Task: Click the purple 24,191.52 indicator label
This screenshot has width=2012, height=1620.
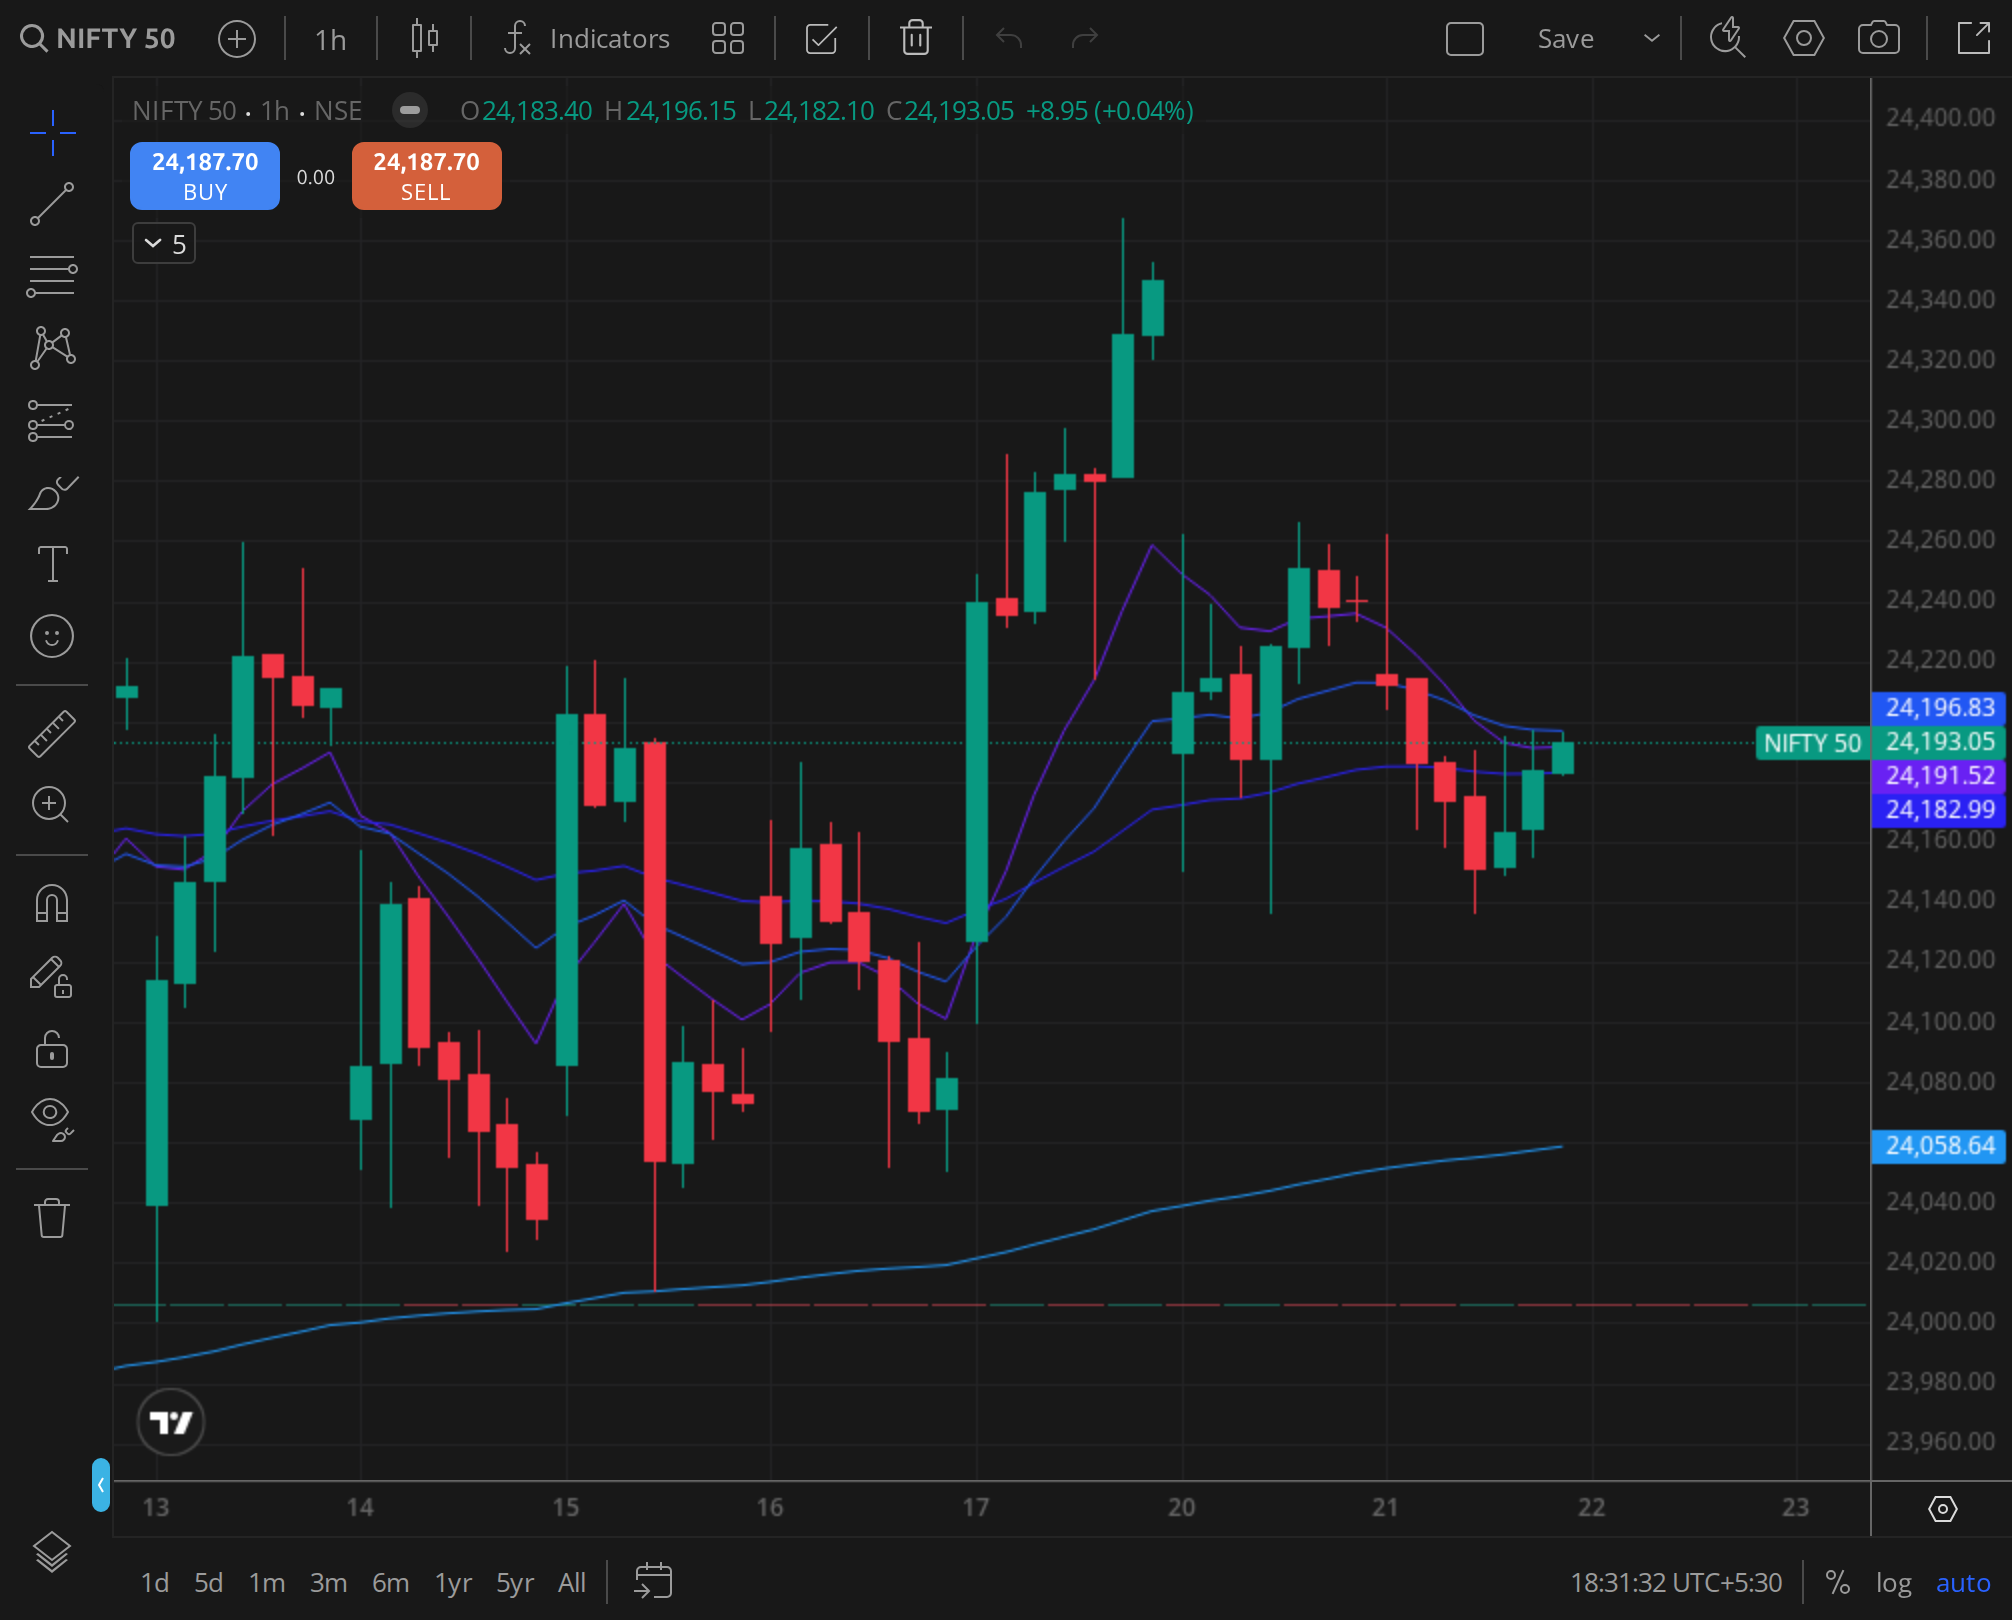Action: pyautogui.click(x=1940, y=776)
